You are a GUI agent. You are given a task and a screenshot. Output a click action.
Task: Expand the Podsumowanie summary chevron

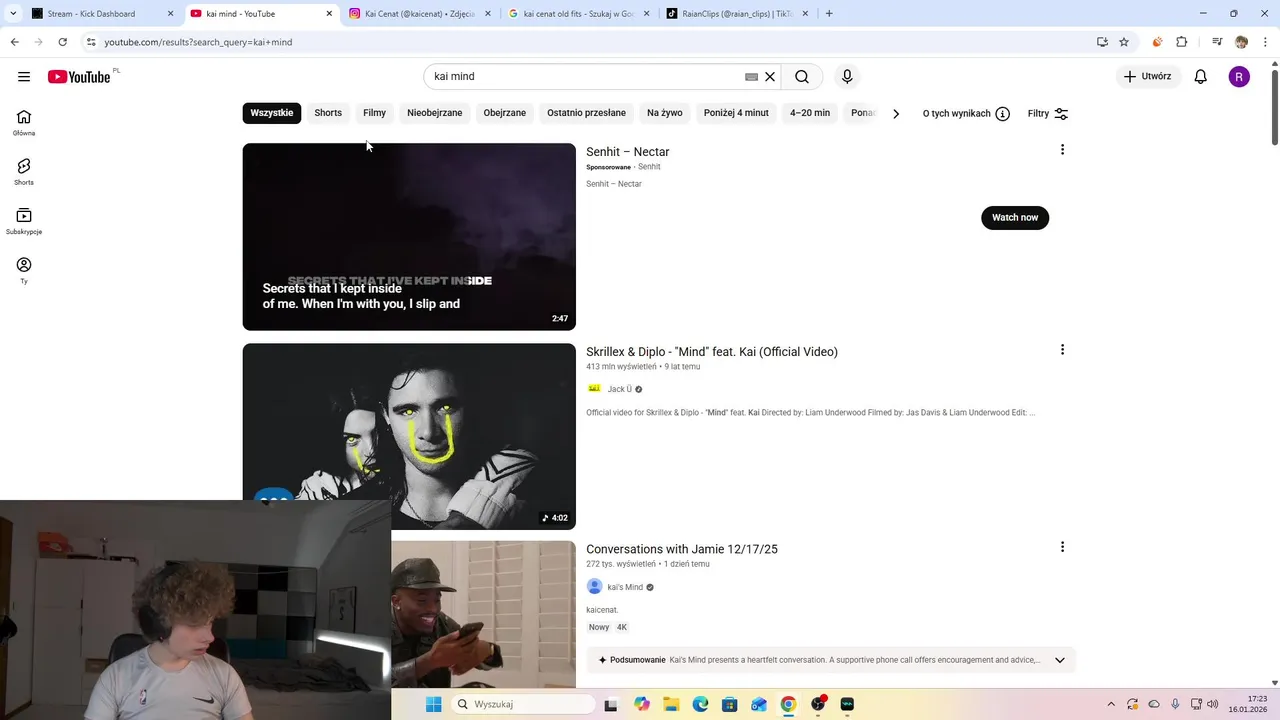tap(1060, 660)
